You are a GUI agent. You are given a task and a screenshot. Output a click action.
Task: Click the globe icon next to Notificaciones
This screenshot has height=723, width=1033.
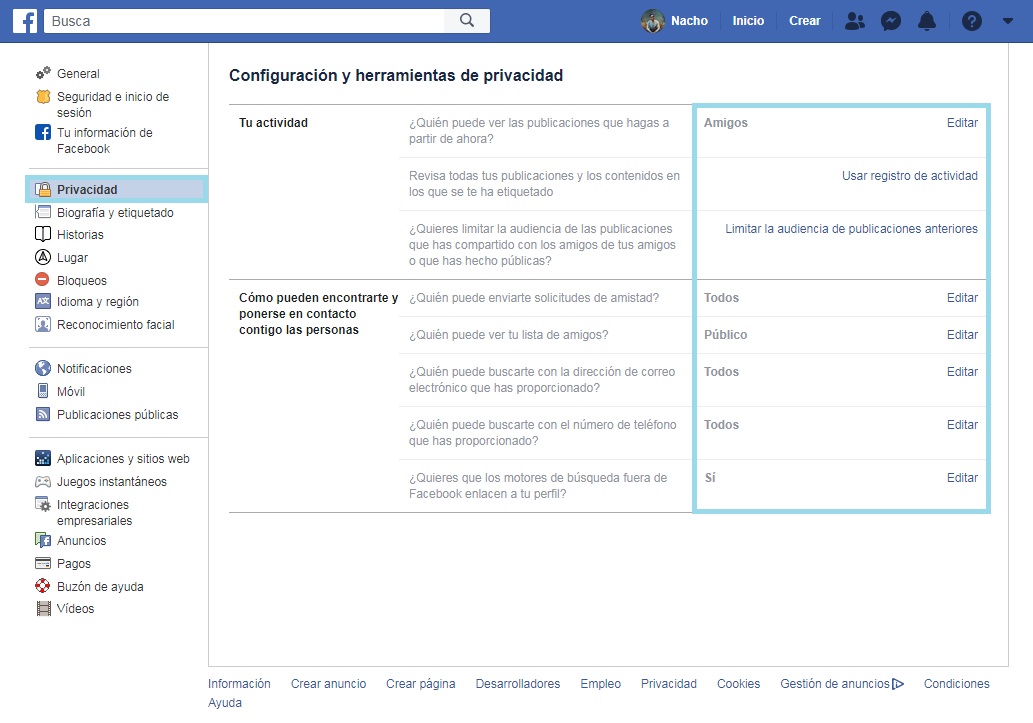click(43, 368)
